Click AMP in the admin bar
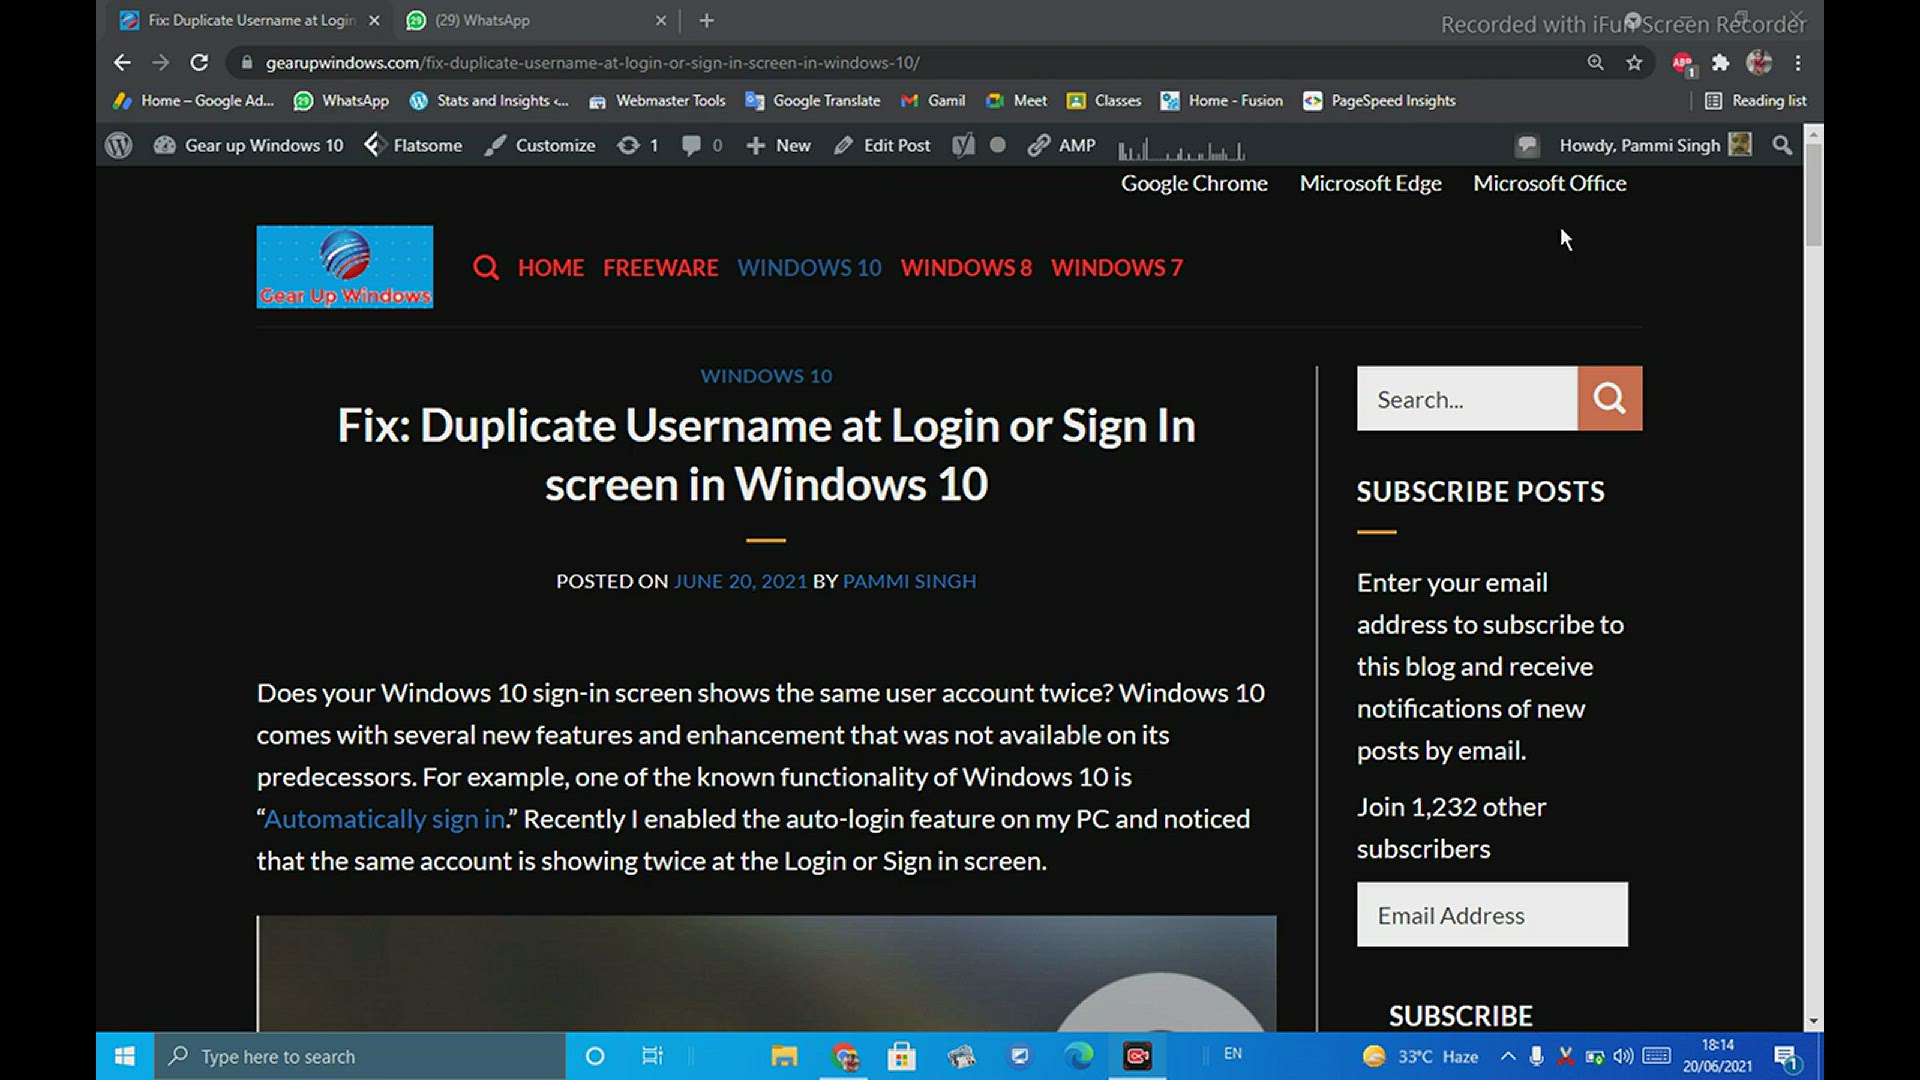 pyautogui.click(x=1062, y=146)
